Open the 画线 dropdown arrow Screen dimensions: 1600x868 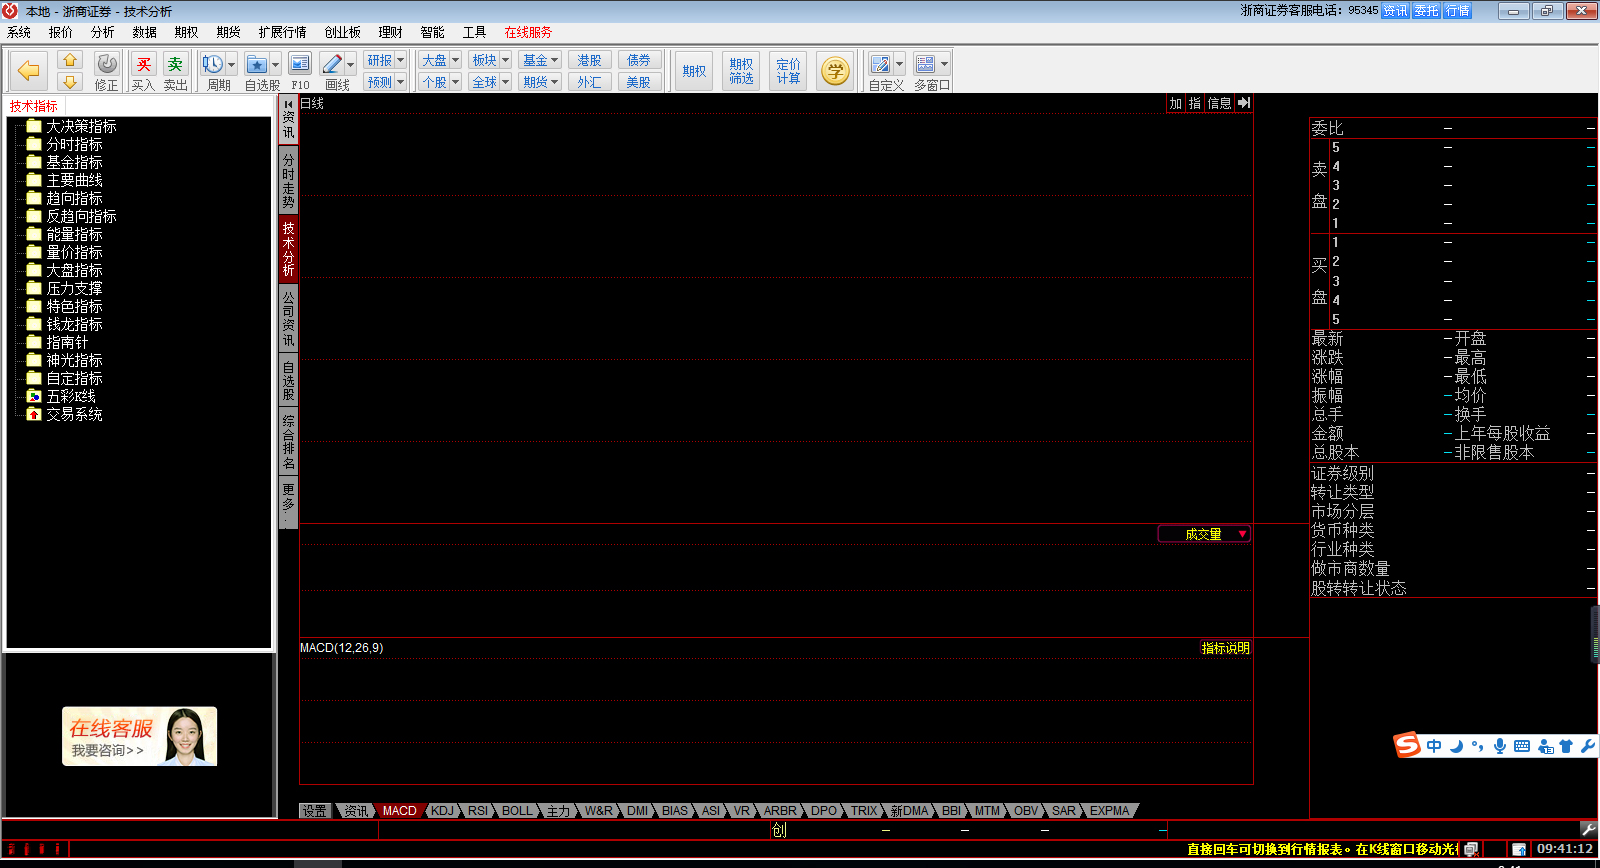[x=350, y=65]
